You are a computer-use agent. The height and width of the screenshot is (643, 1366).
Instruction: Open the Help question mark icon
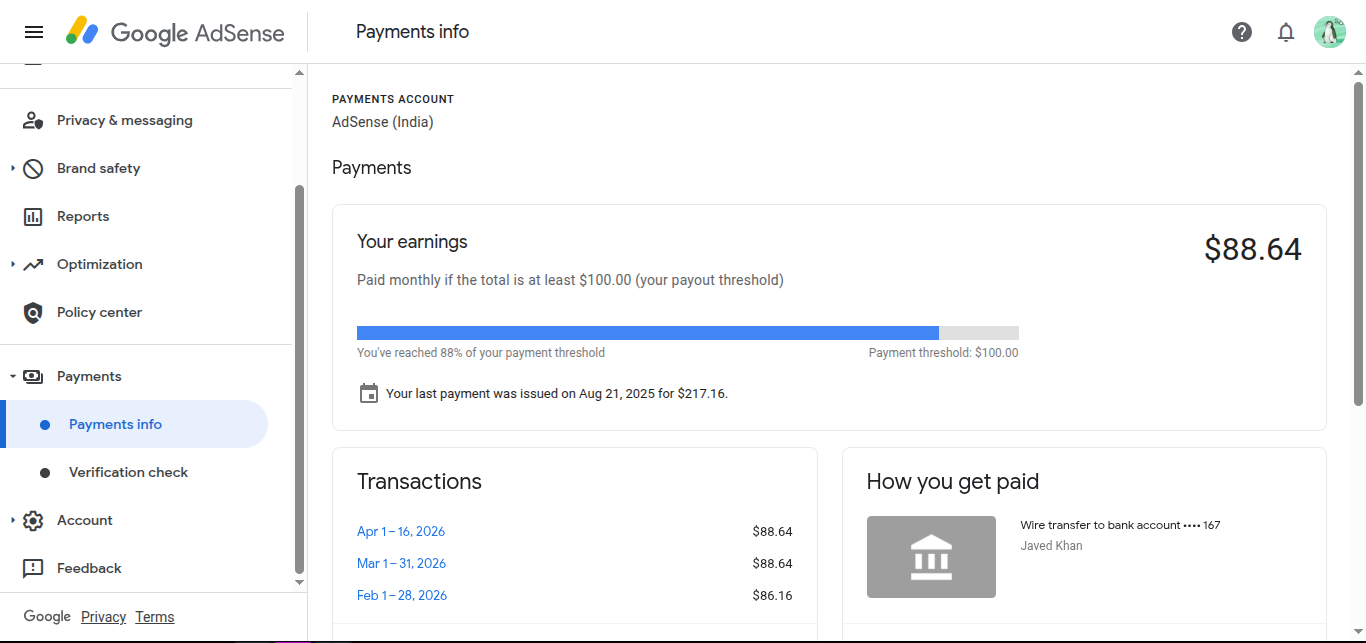pyautogui.click(x=1242, y=32)
